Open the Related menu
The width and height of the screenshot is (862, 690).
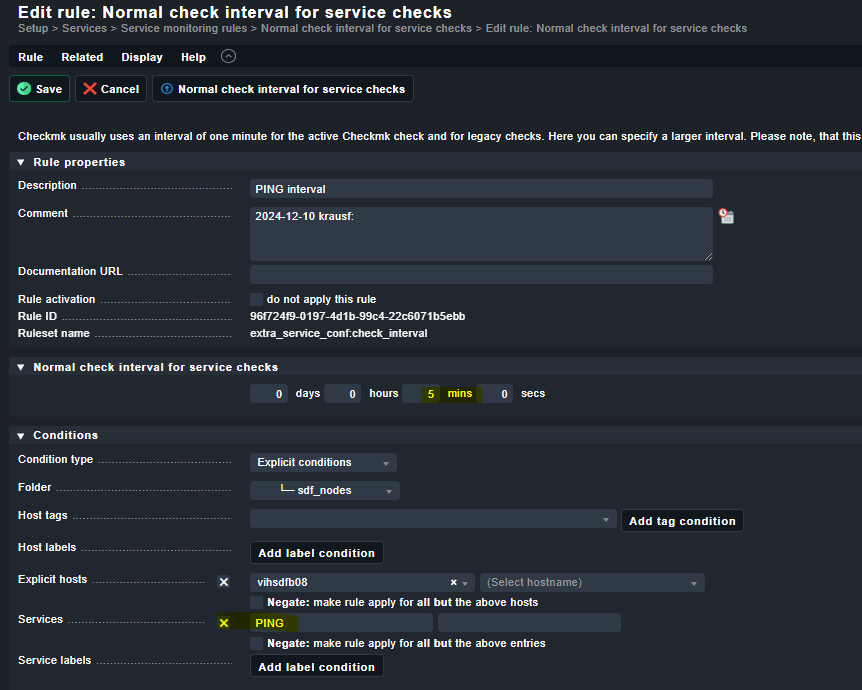coord(82,57)
